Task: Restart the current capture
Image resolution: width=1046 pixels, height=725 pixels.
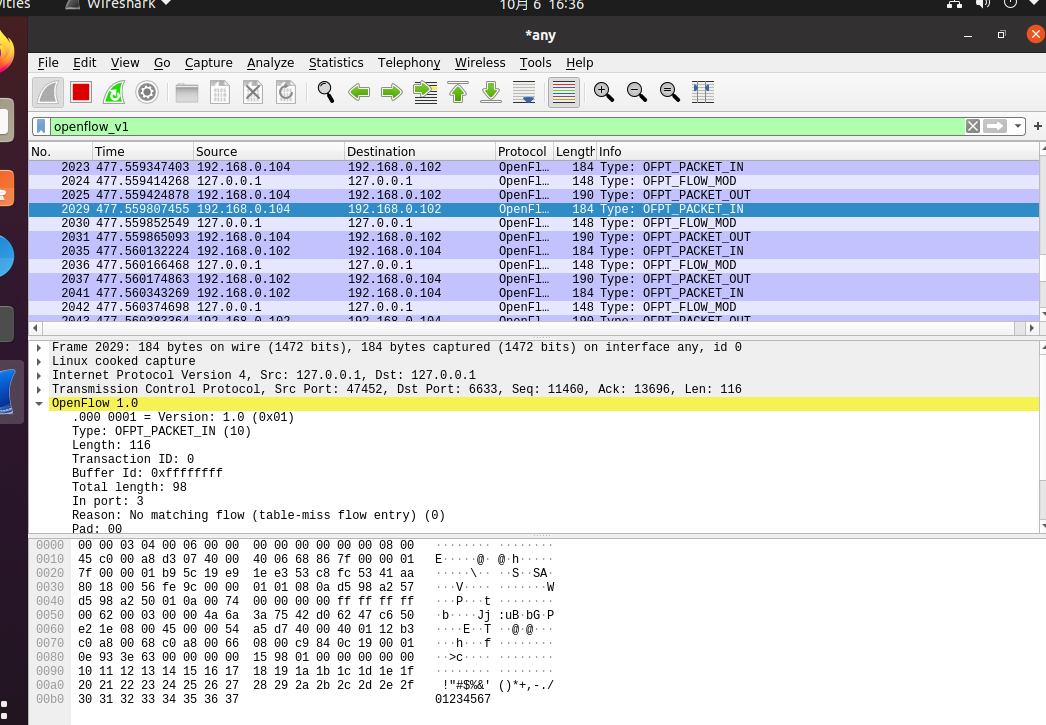Action: coord(114,92)
